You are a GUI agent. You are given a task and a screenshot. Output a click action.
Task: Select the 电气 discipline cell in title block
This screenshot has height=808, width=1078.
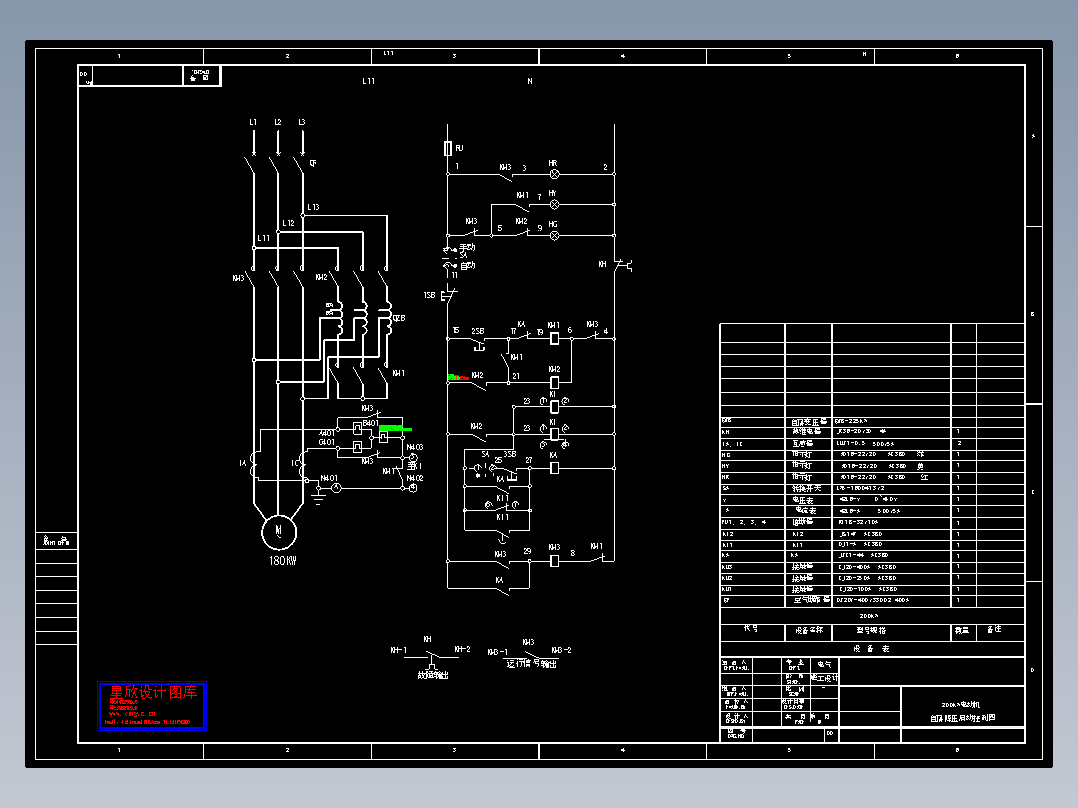(x=824, y=664)
